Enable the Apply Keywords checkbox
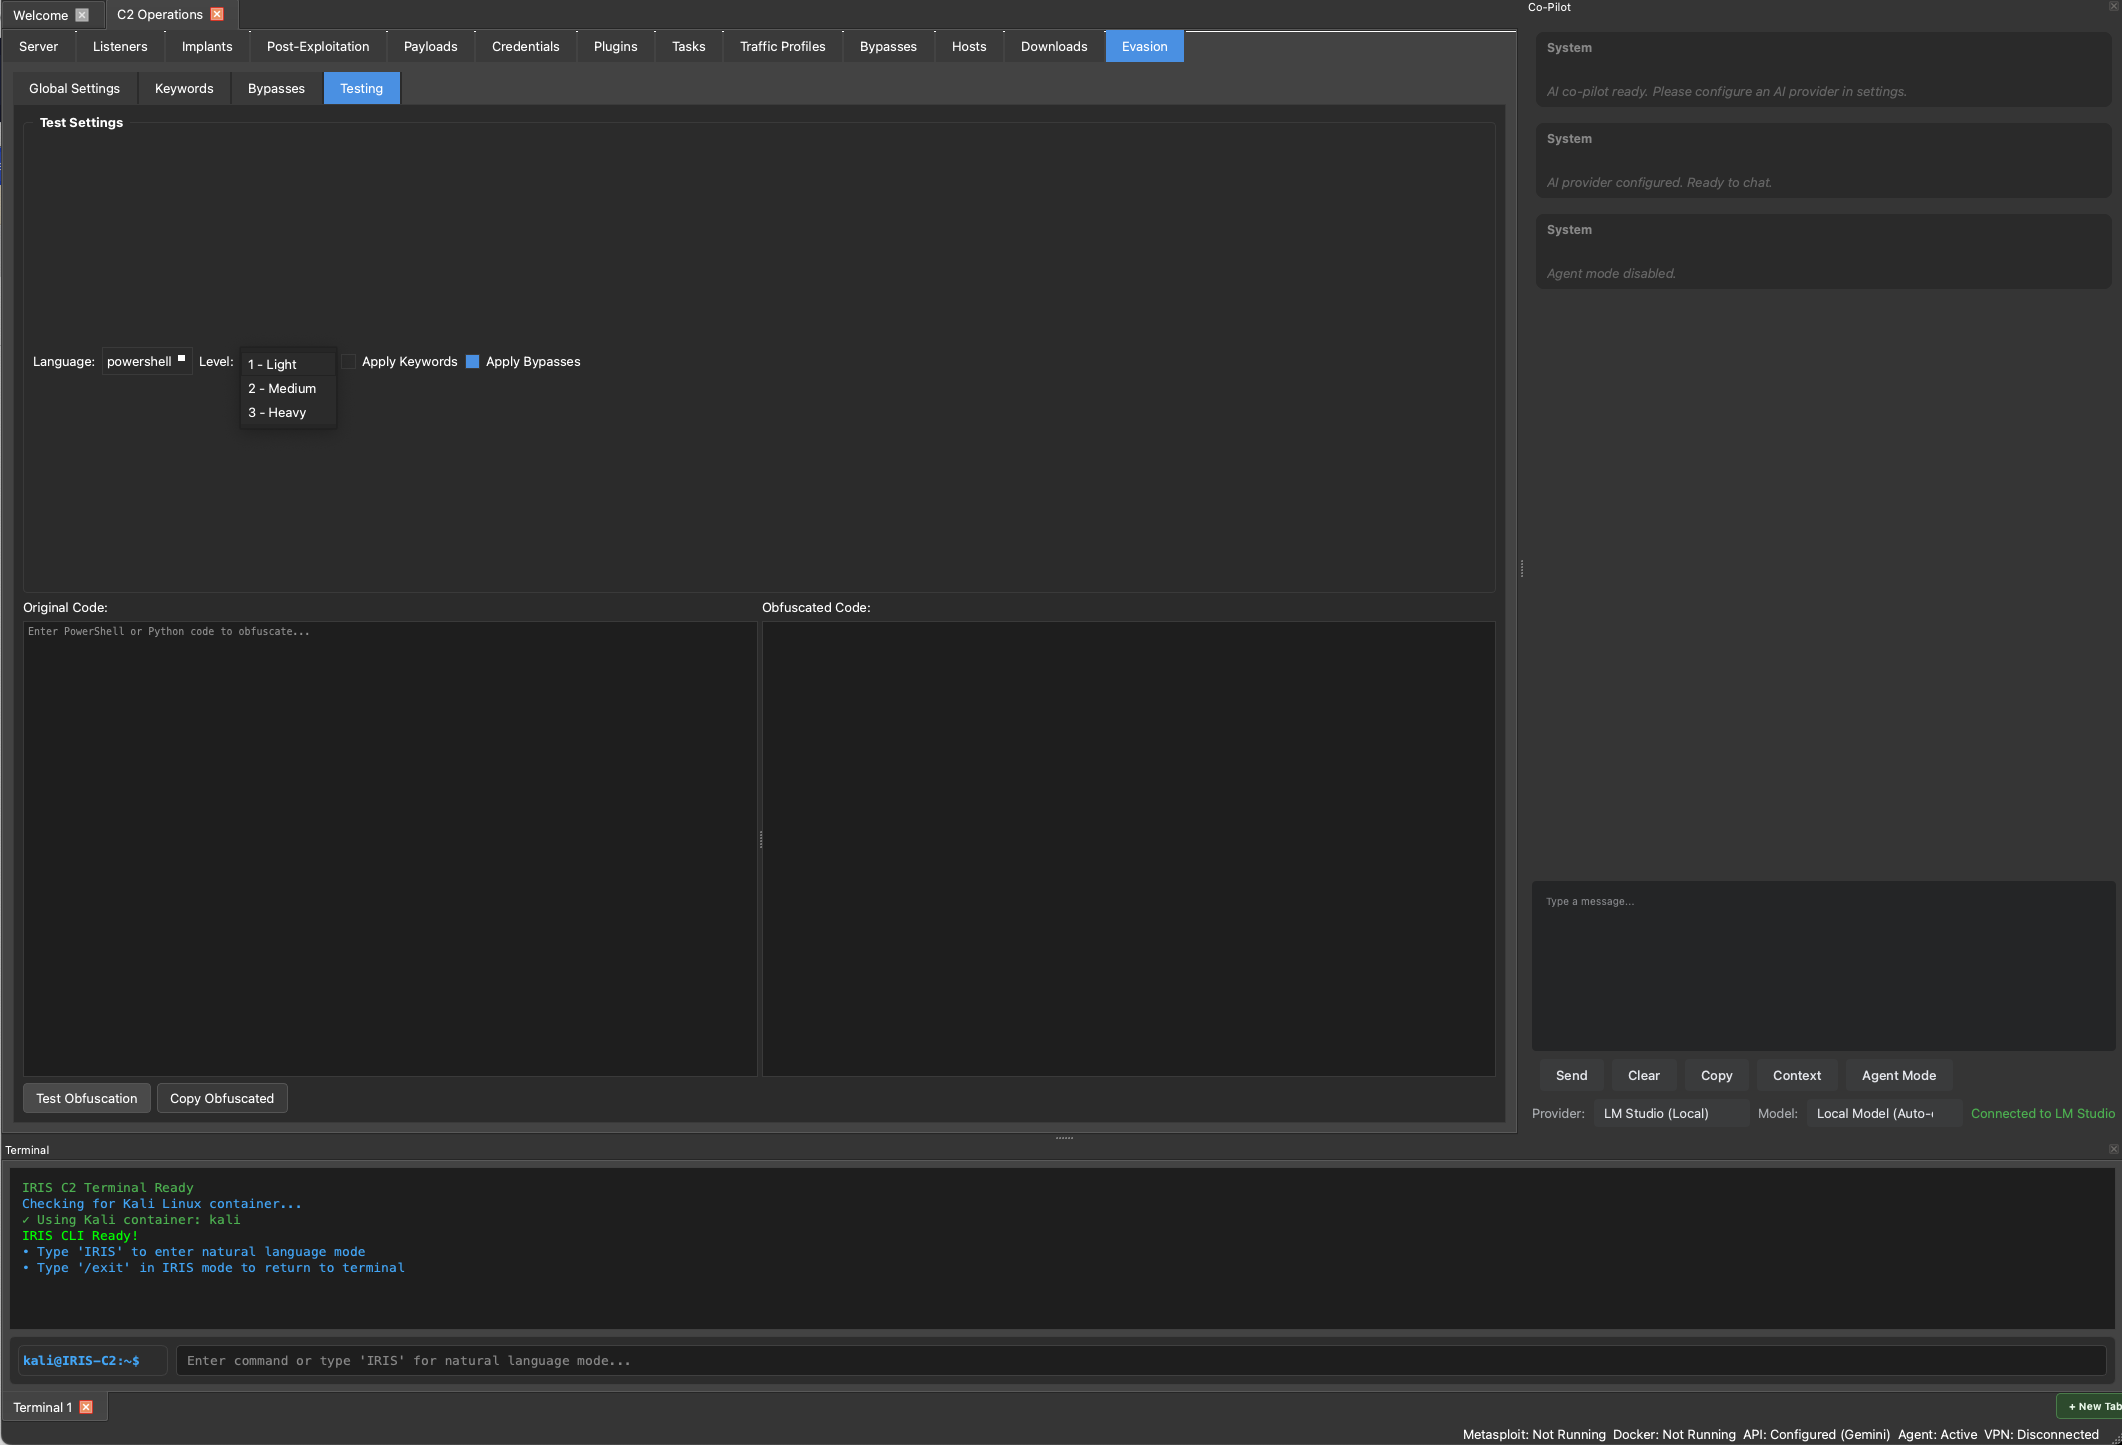Image resolution: width=2122 pixels, height=1445 pixels. [x=348, y=361]
